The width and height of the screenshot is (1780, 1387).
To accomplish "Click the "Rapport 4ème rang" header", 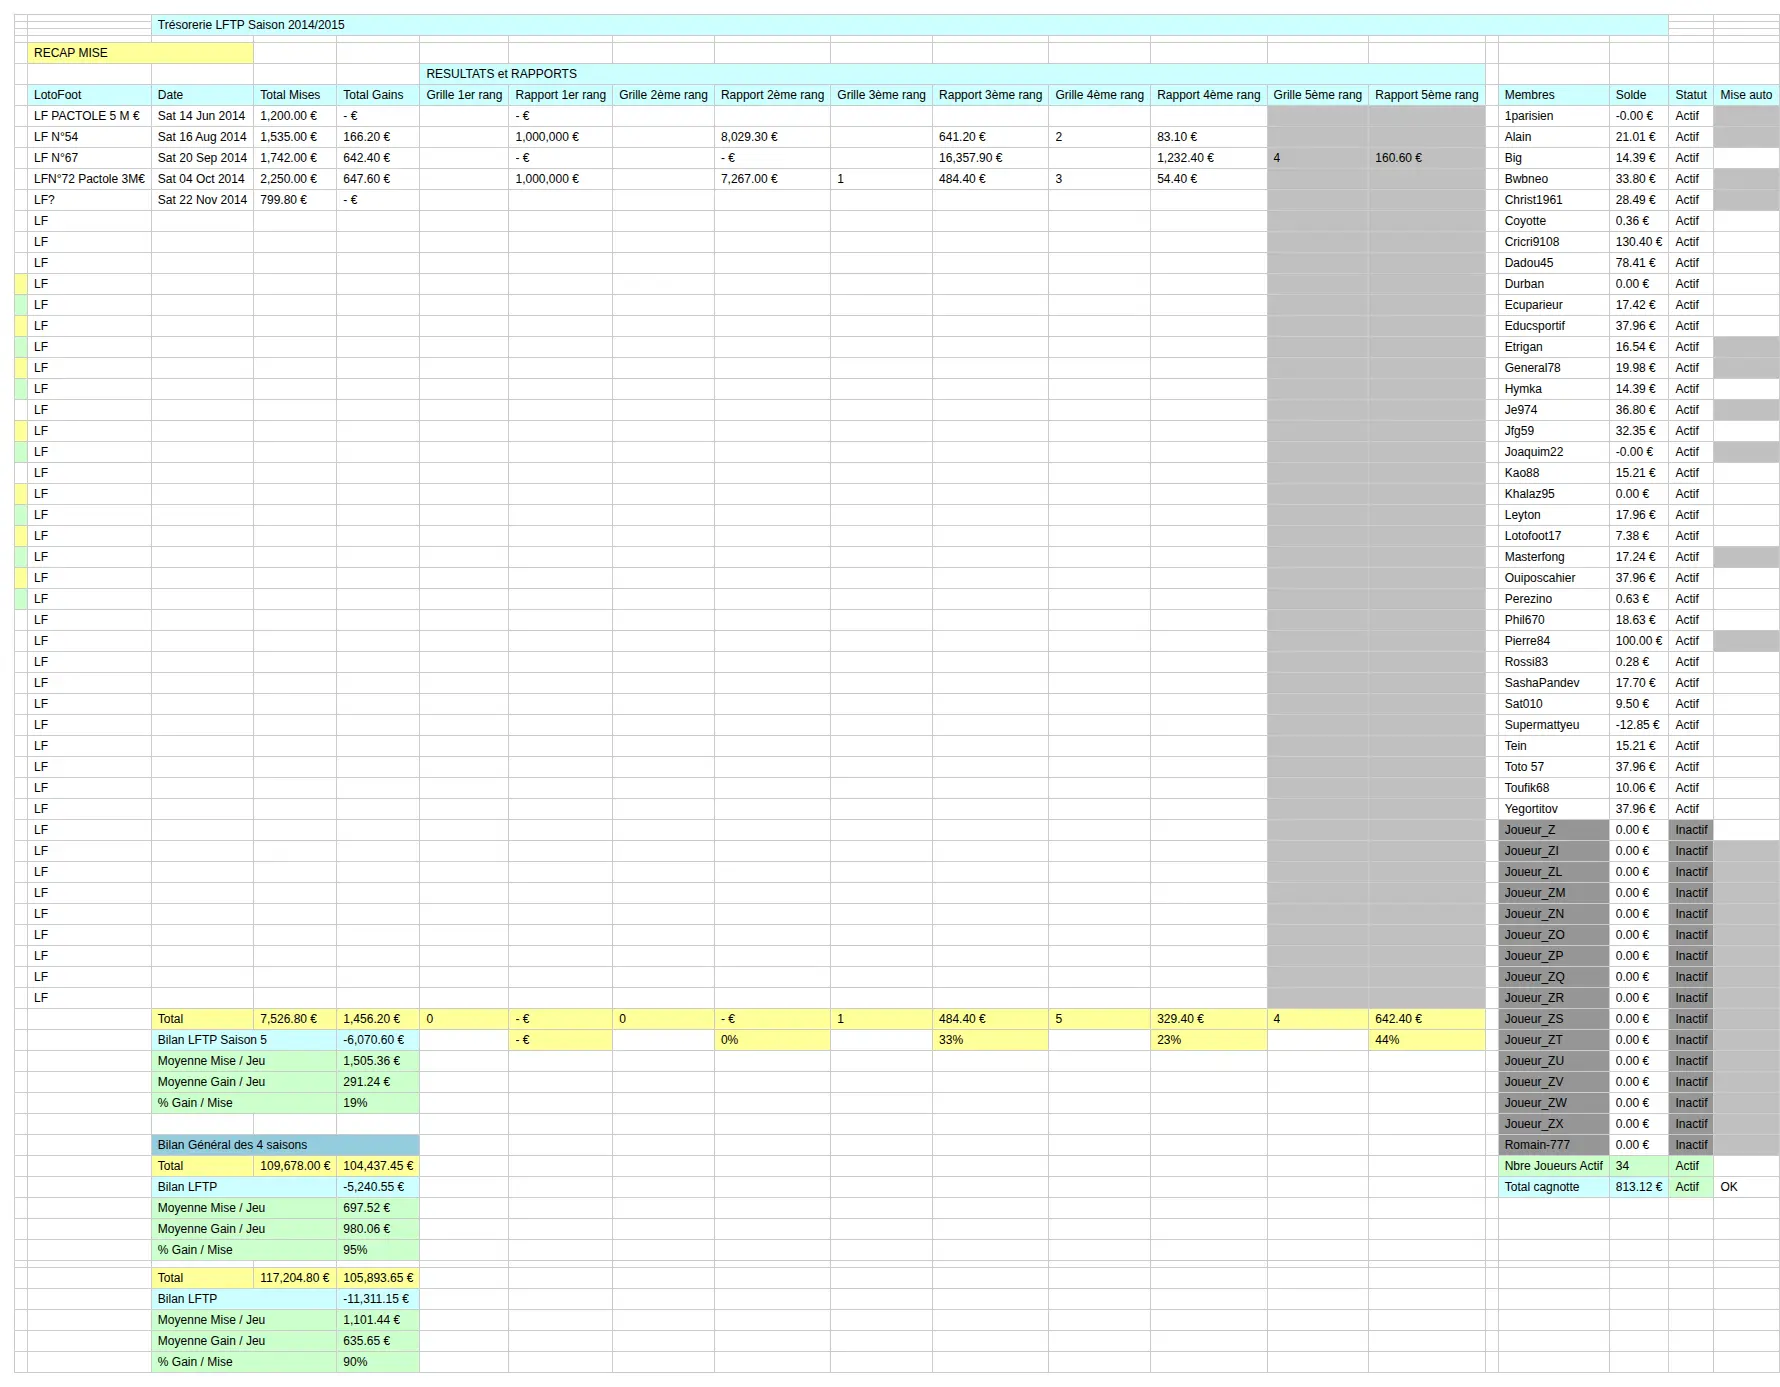I will coord(1208,95).
